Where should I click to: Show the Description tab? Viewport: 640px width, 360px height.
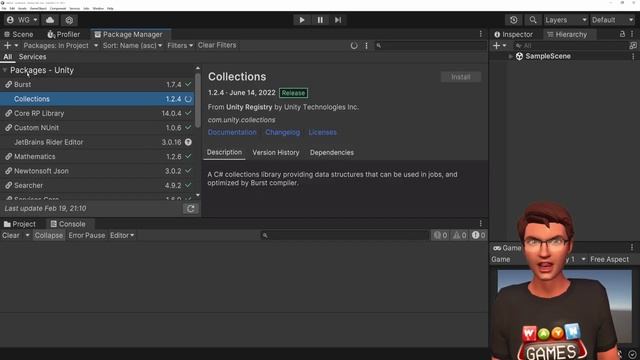pos(224,152)
